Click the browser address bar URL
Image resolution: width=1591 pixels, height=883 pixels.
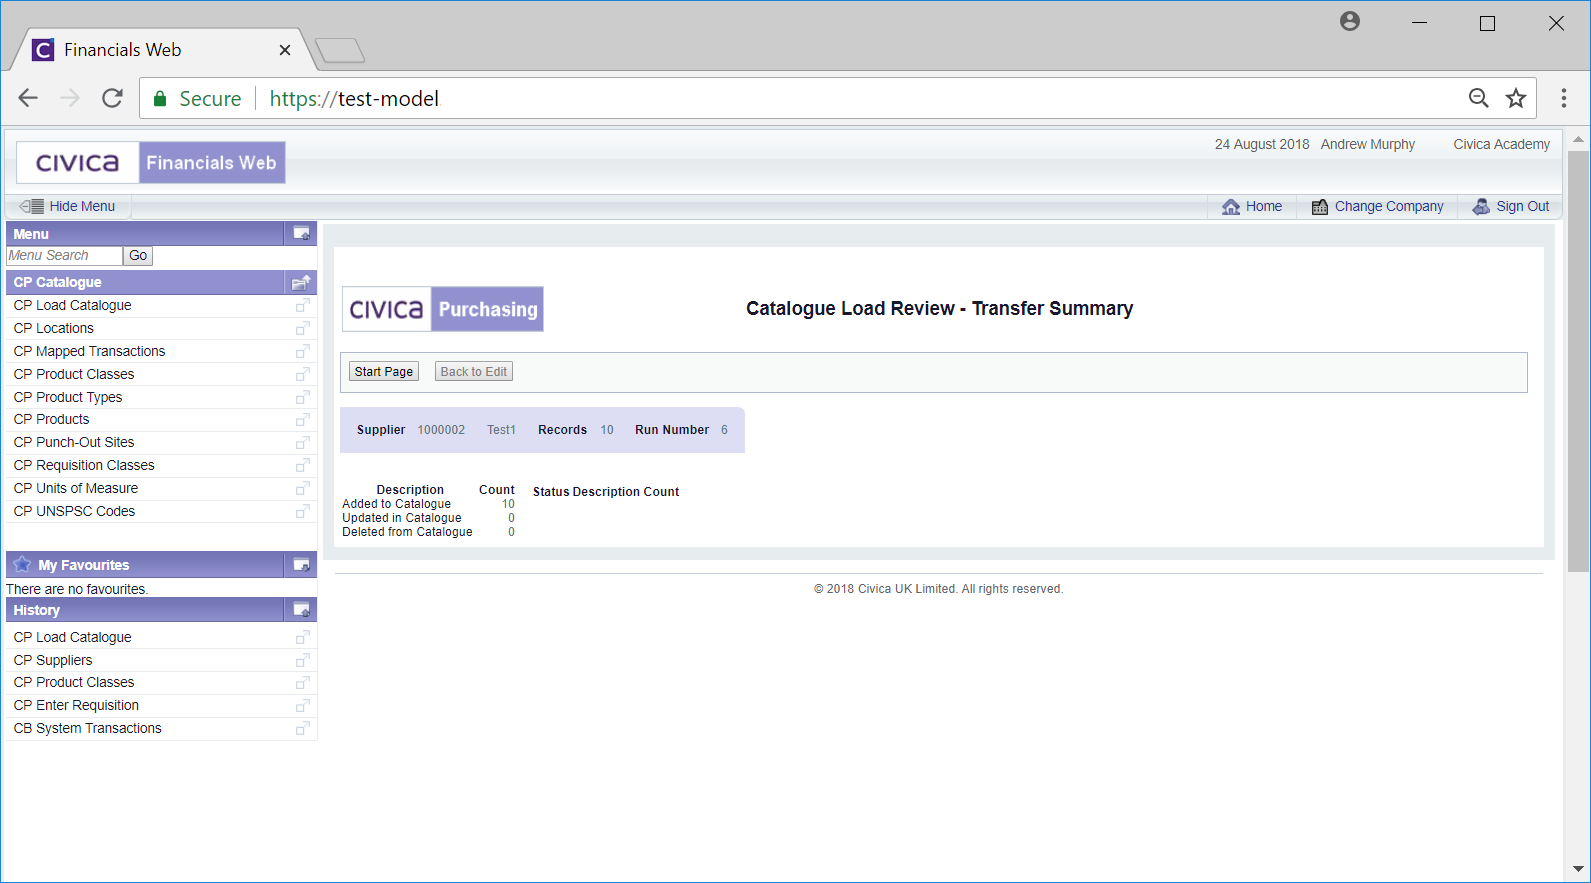[x=354, y=99]
